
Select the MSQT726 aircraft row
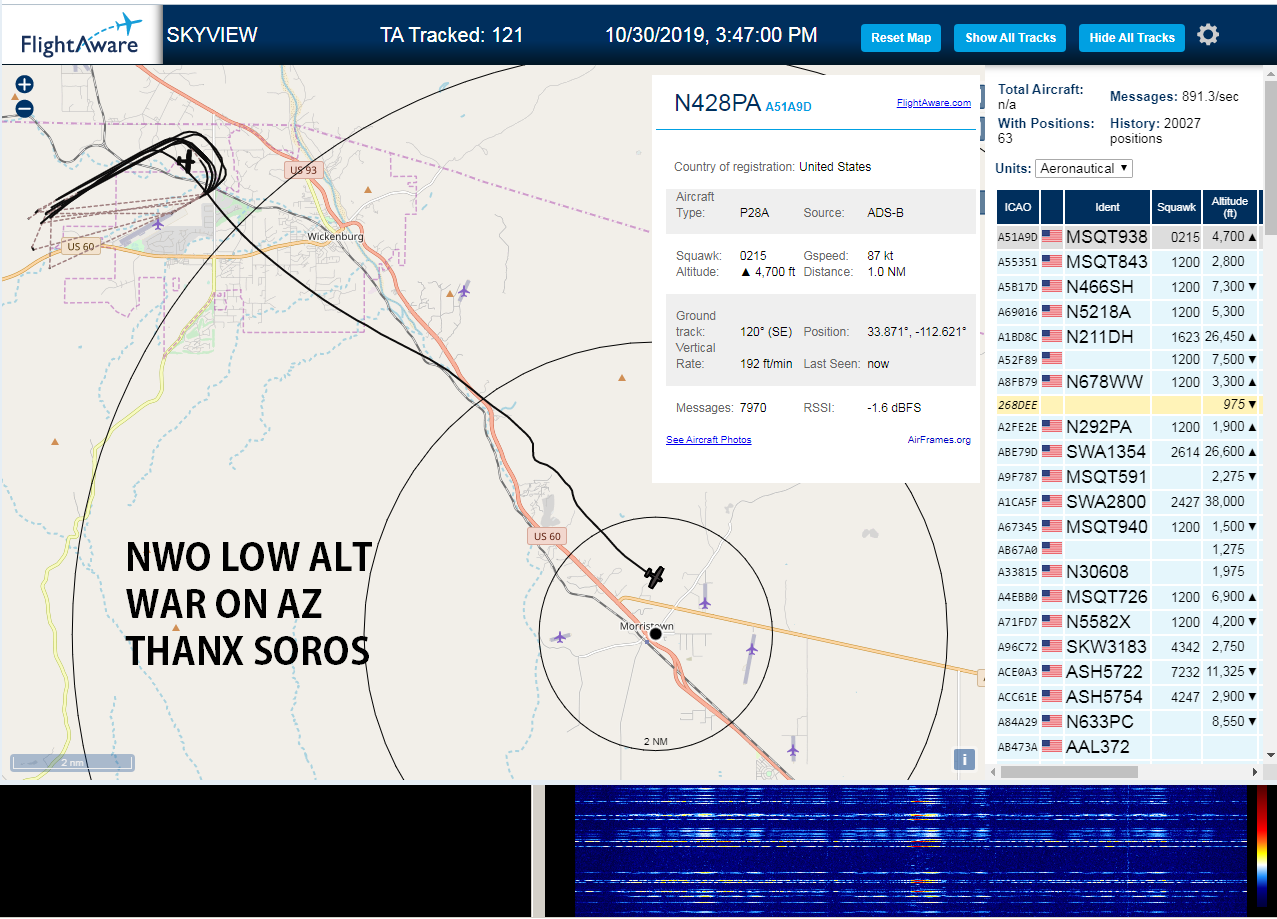1128,597
